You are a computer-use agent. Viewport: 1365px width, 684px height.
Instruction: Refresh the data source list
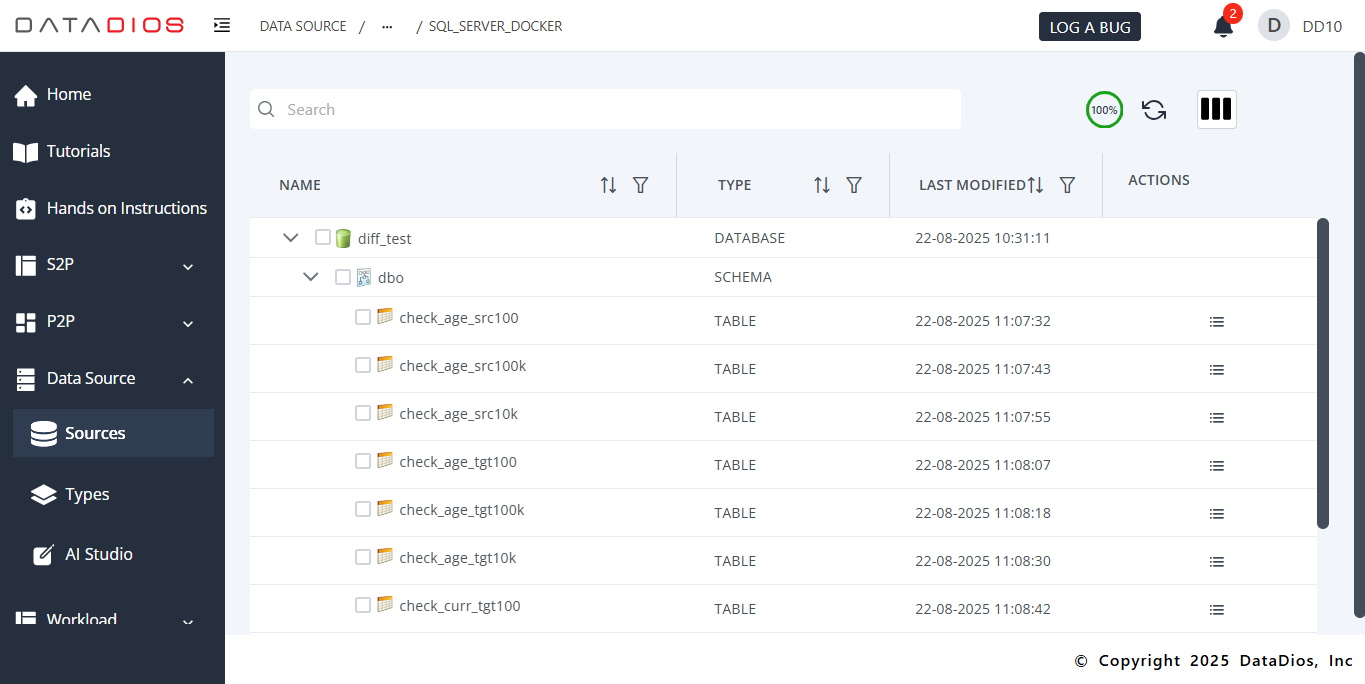click(x=1154, y=109)
